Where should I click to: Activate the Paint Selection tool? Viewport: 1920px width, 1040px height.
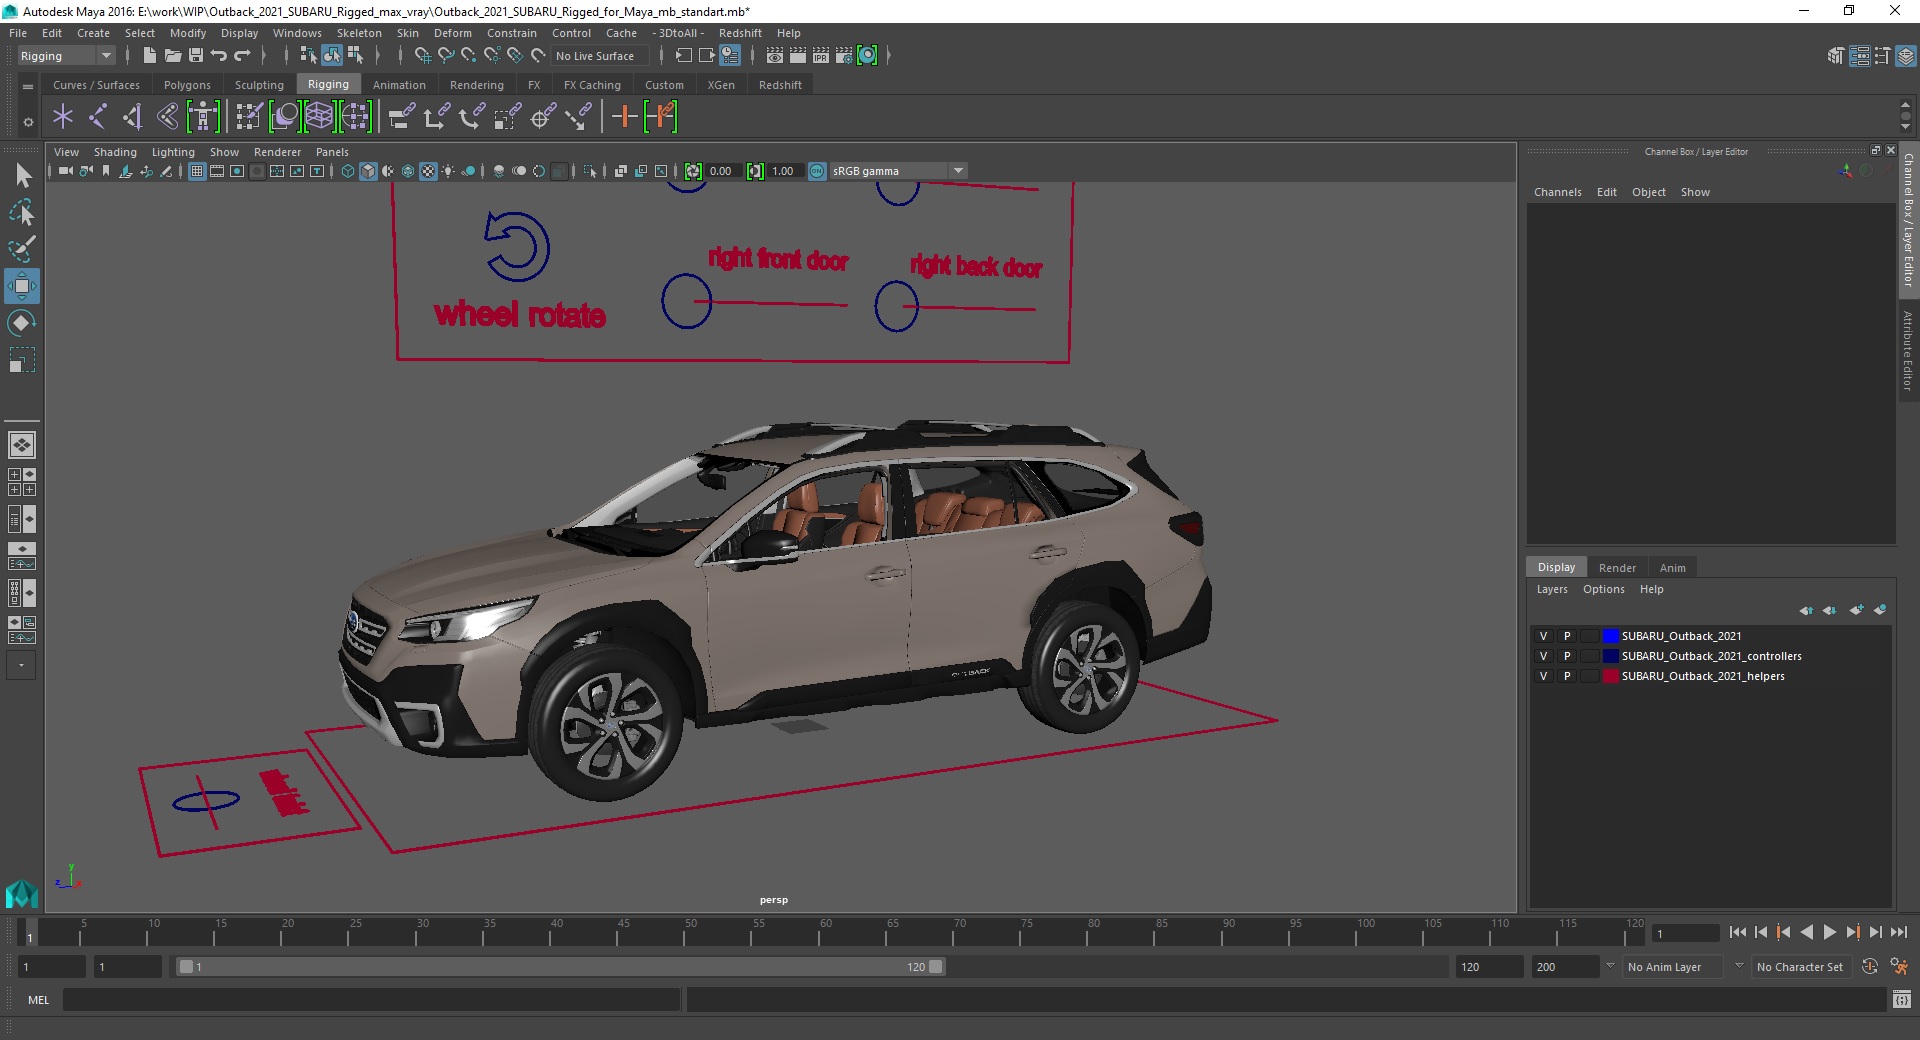(22, 249)
